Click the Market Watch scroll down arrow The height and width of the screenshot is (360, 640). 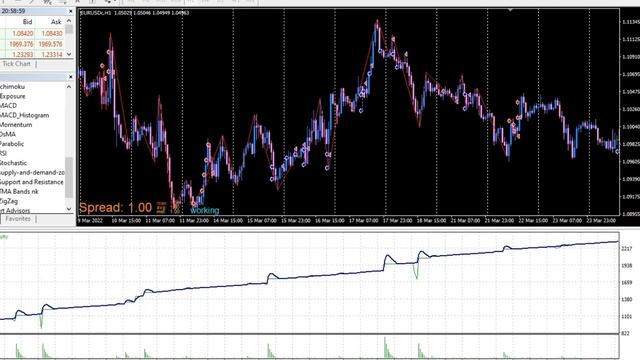pos(69,54)
